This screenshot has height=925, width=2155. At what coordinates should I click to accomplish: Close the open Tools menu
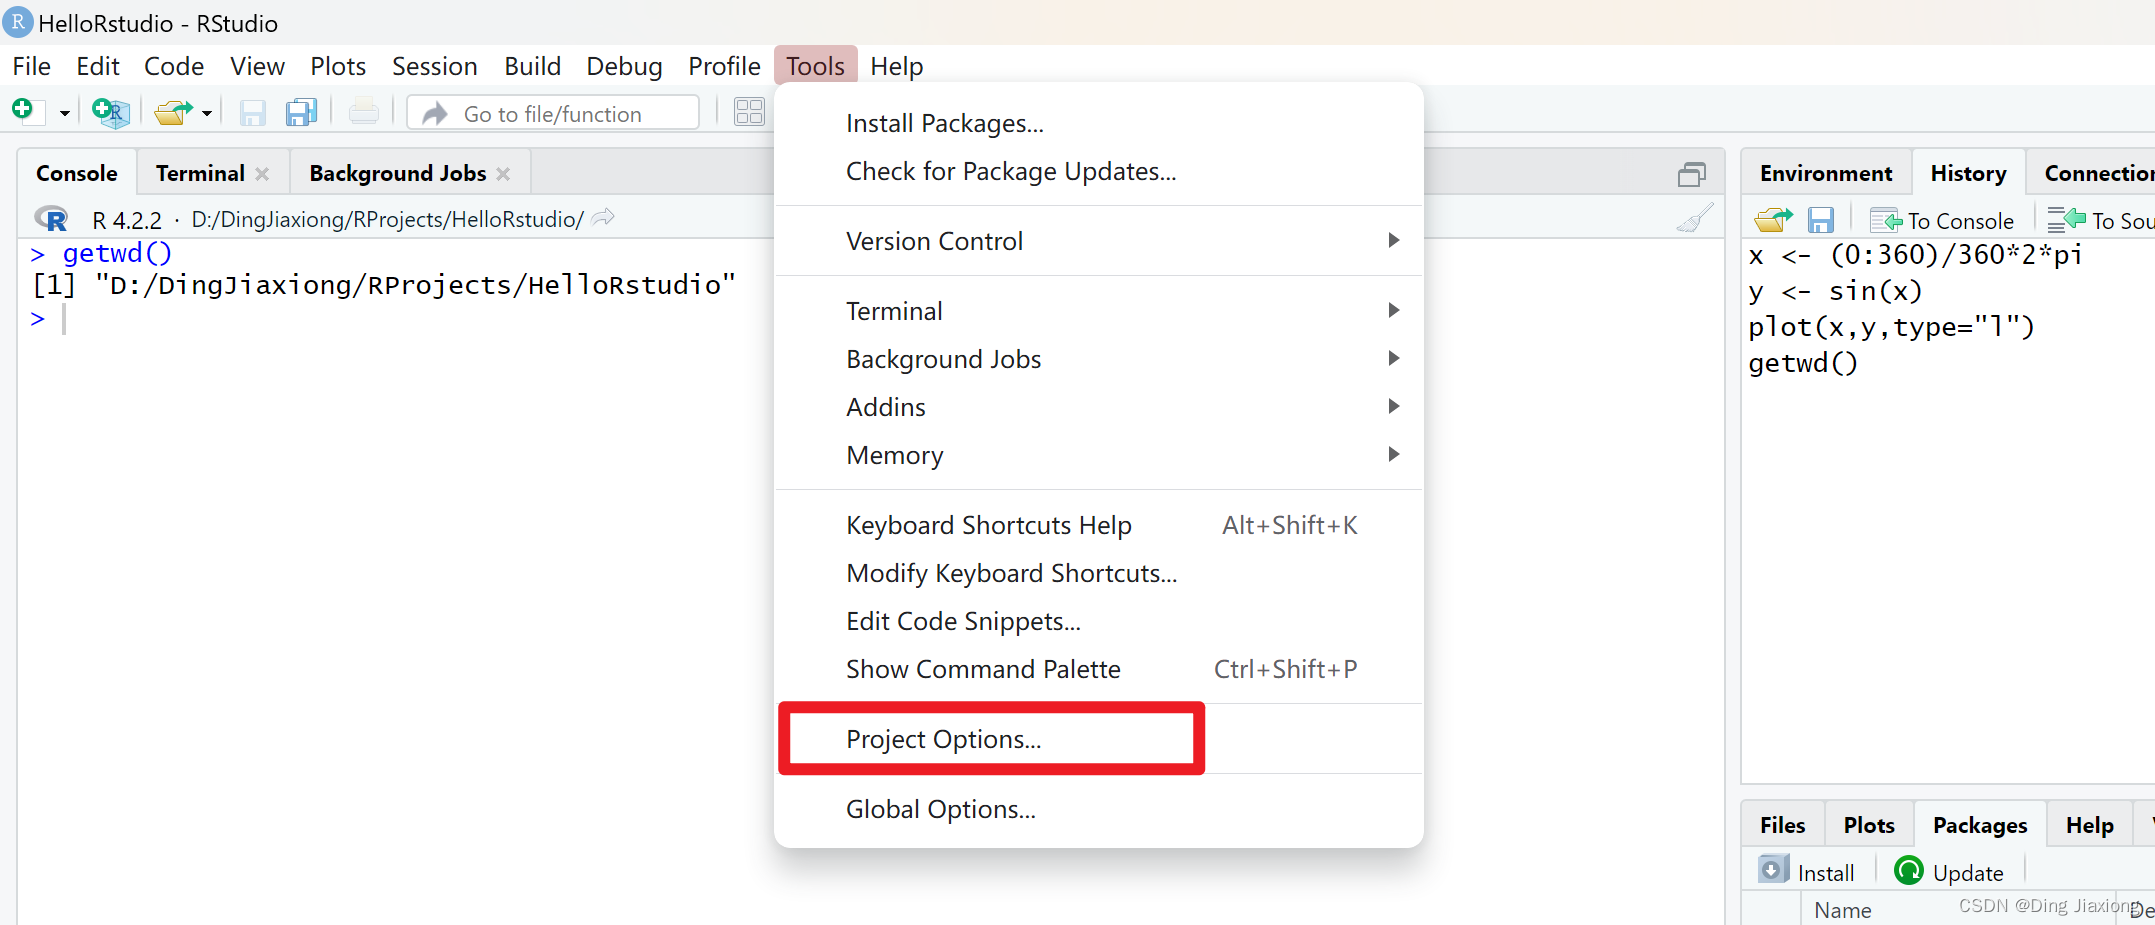tap(815, 66)
